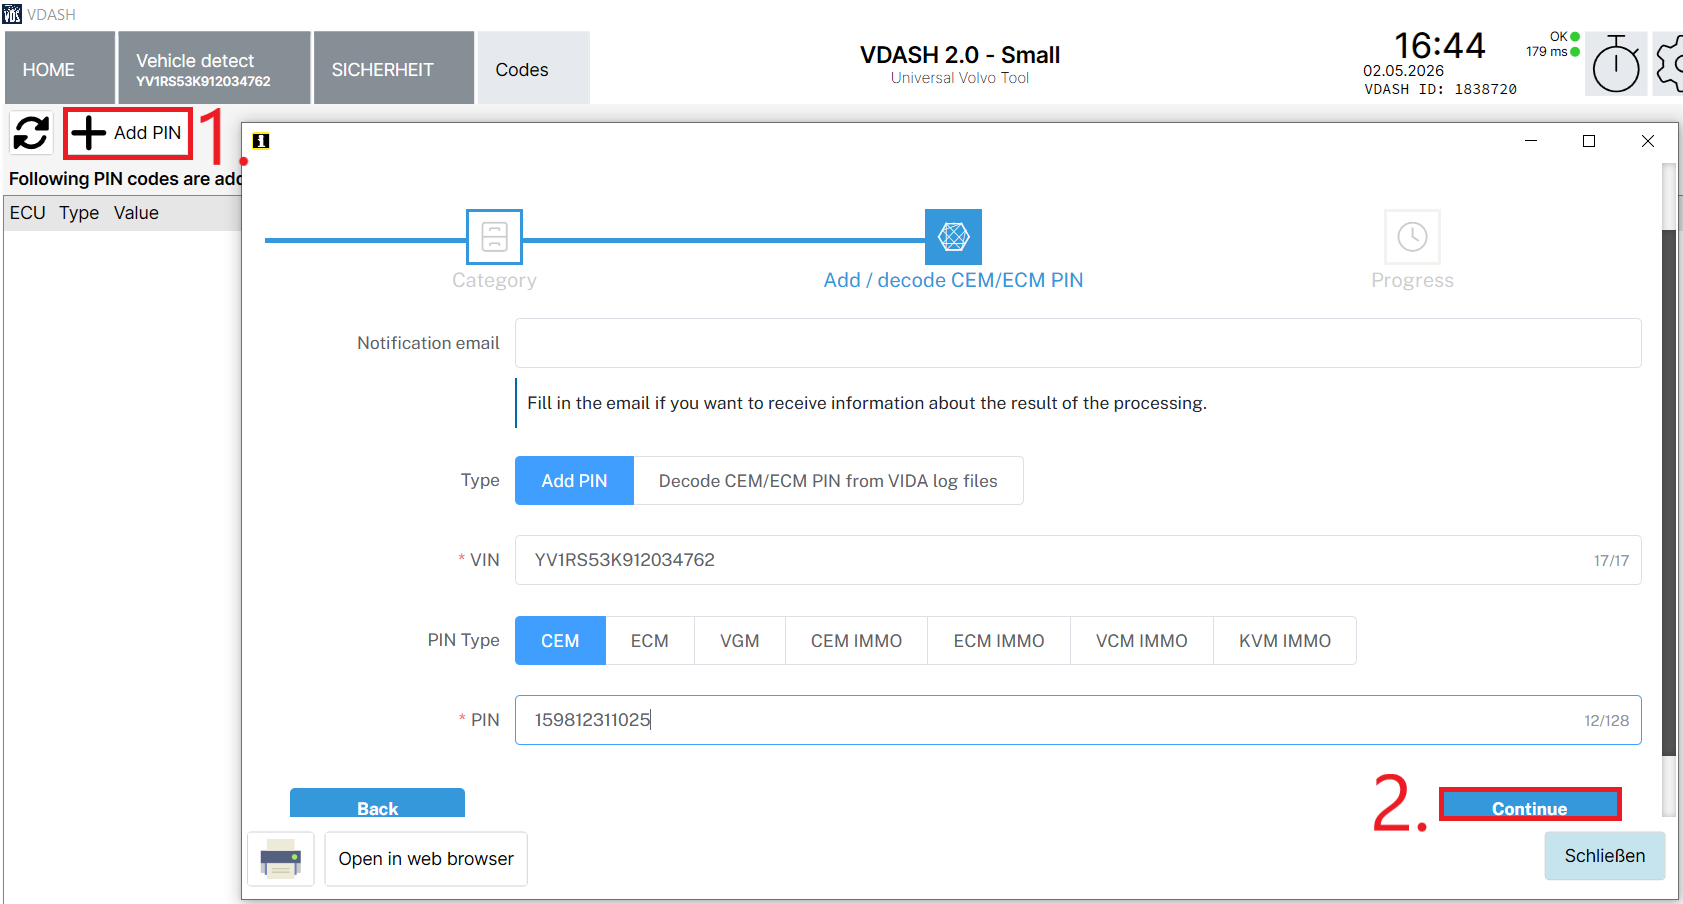Screen dimensions: 1683x904
Task: Click the ECU column header
Action: point(28,213)
